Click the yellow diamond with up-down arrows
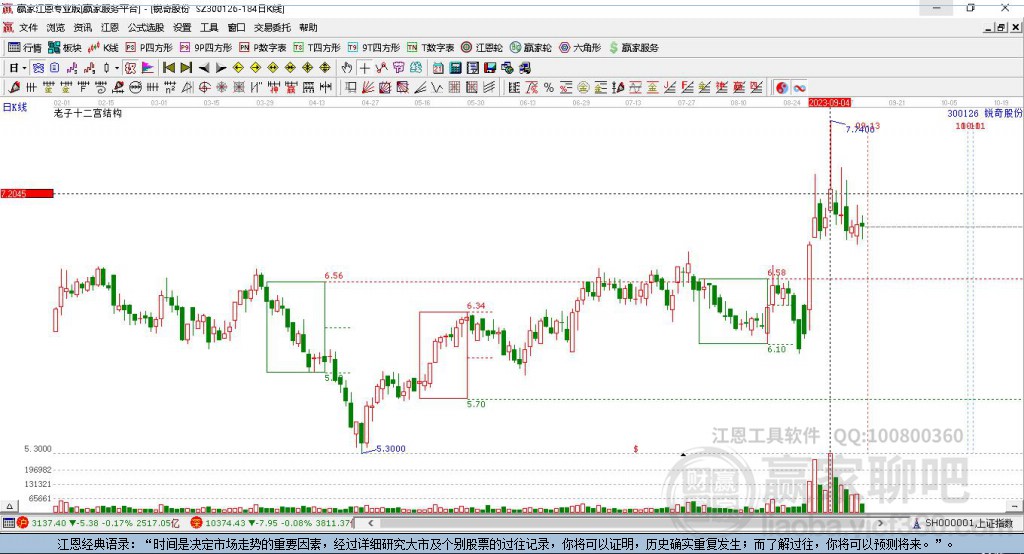This screenshot has width=1024, height=554. pyautogui.click(x=325, y=68)
